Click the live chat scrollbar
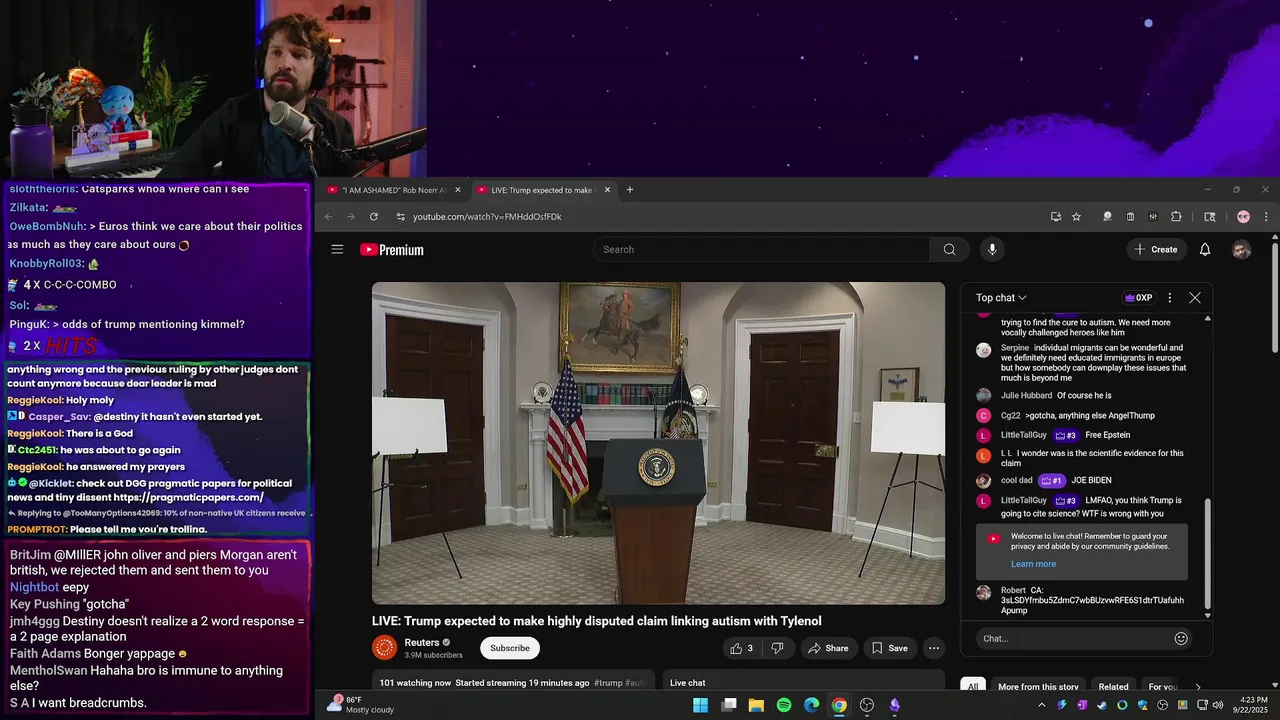Screen dimensions: 1280x720 [x=1207, y=553]
